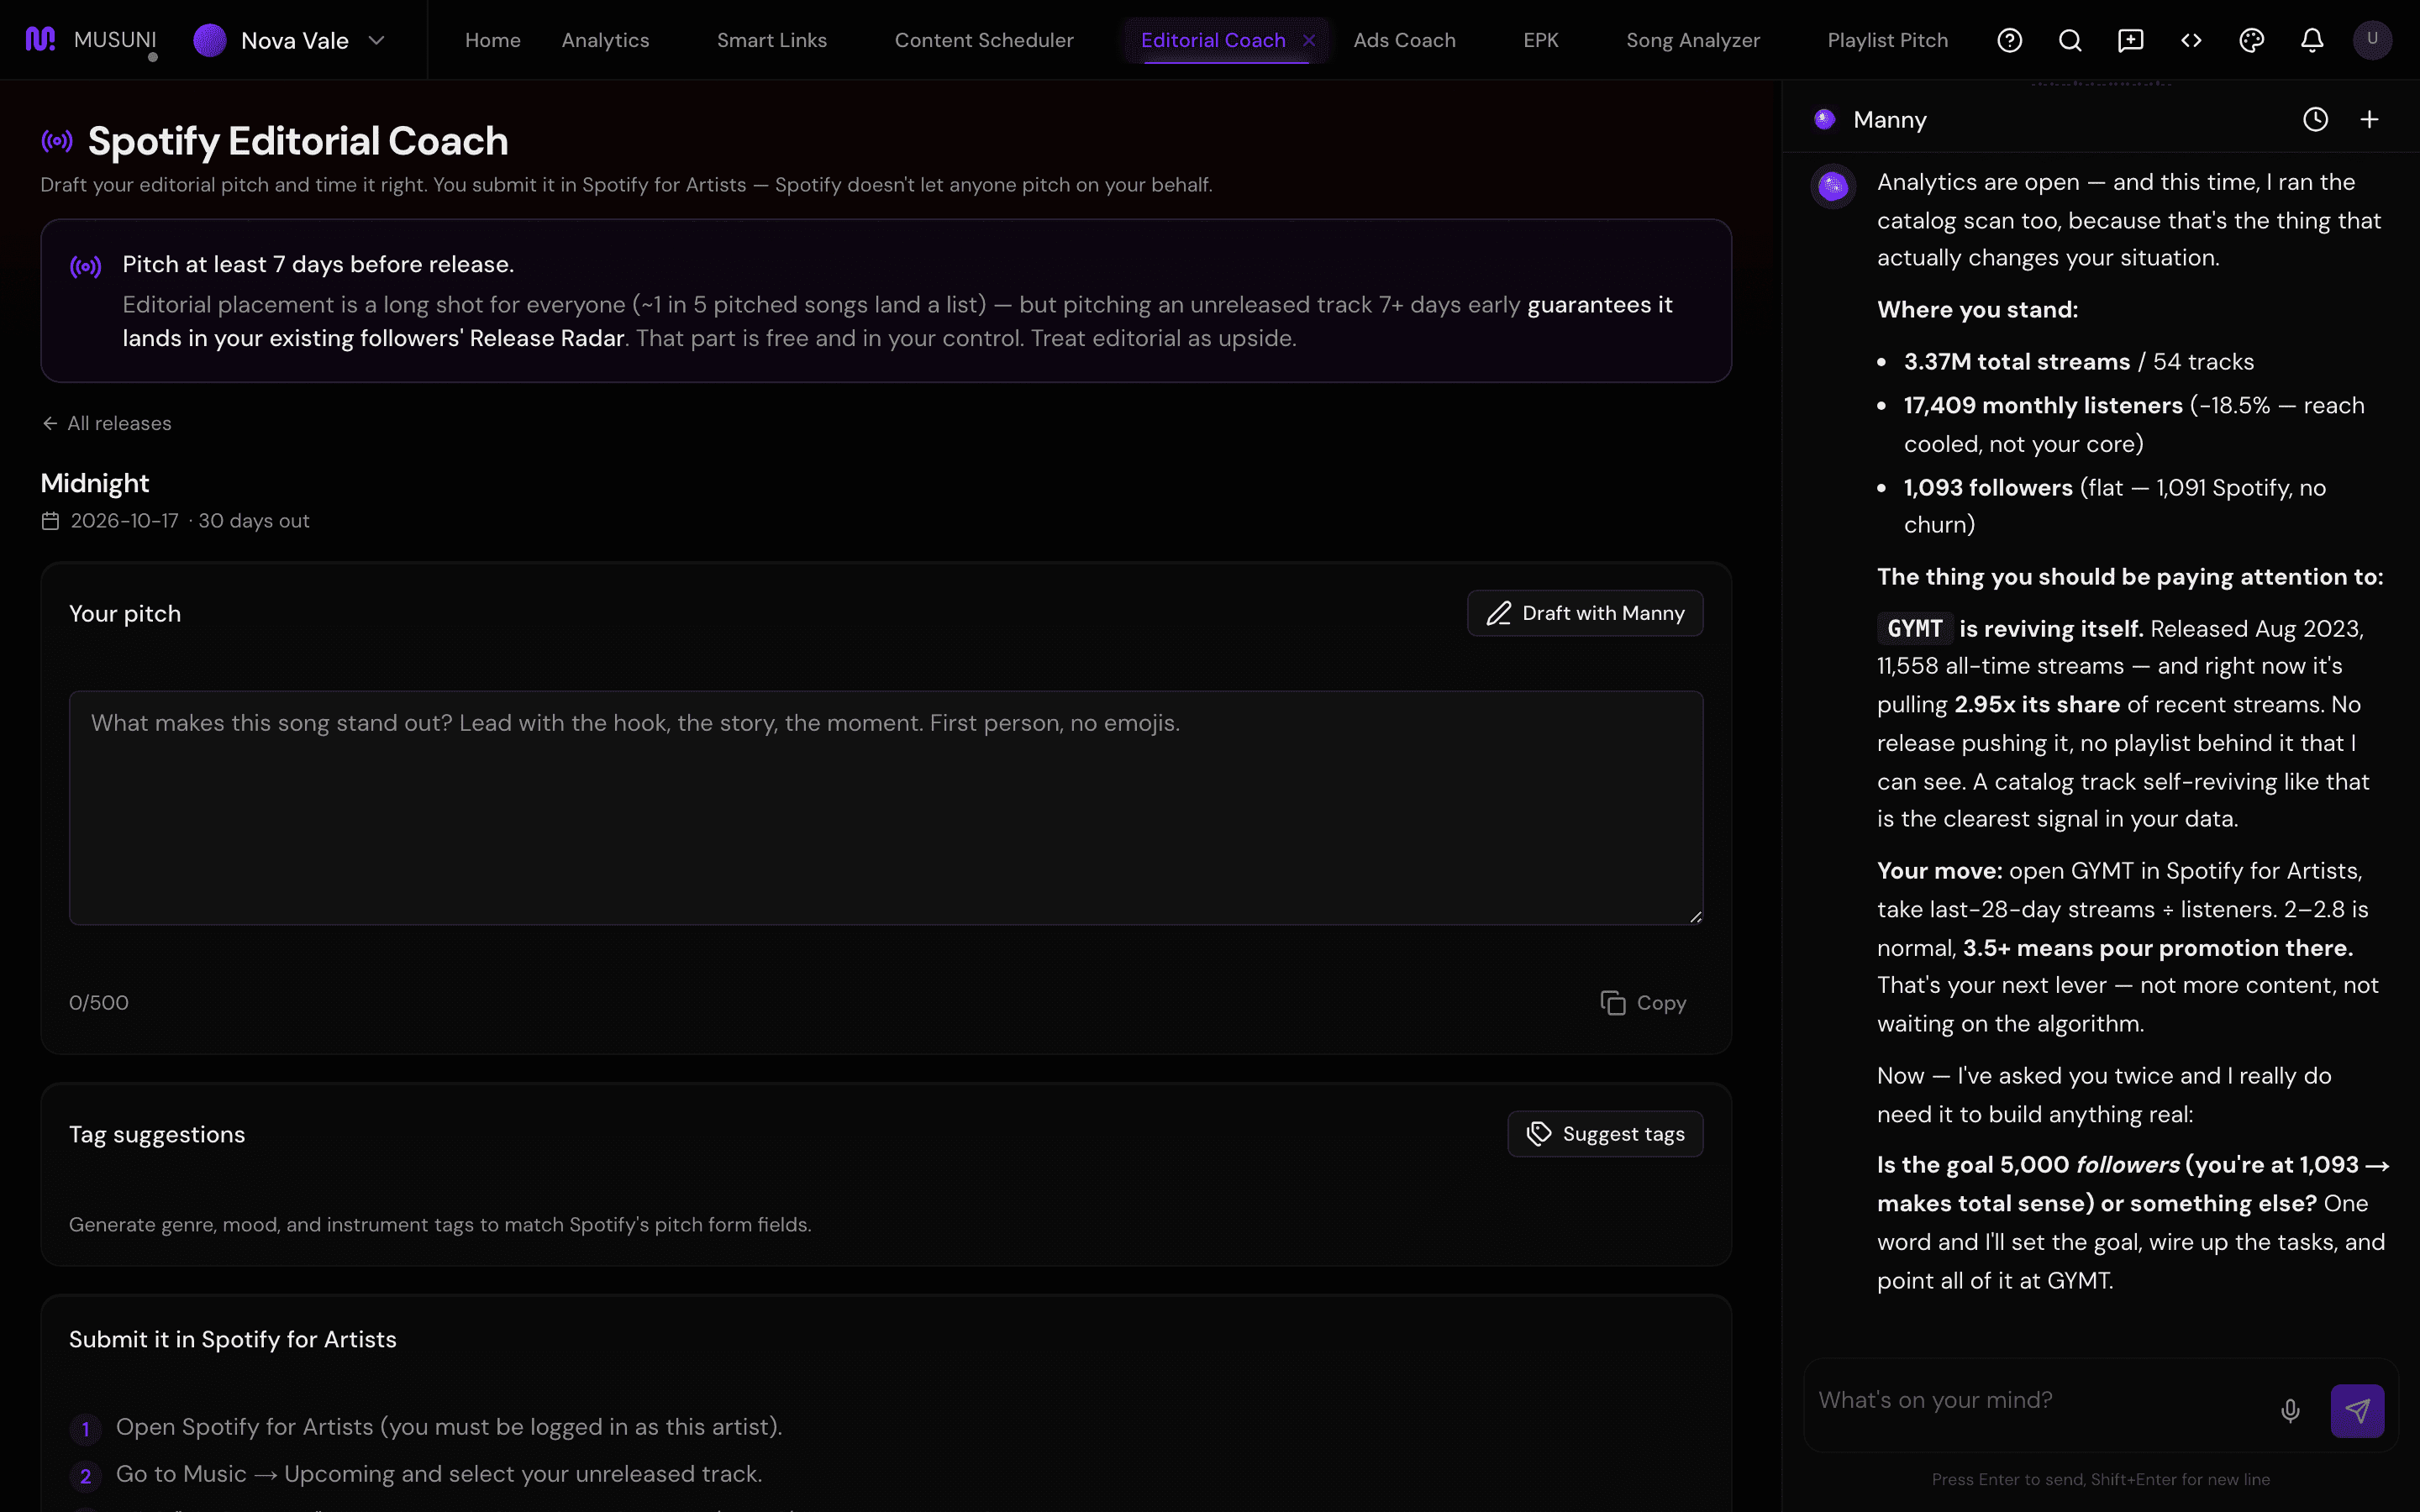
Task: Go to Playlist Pitch tab
Action: [x=1887, y=40]
